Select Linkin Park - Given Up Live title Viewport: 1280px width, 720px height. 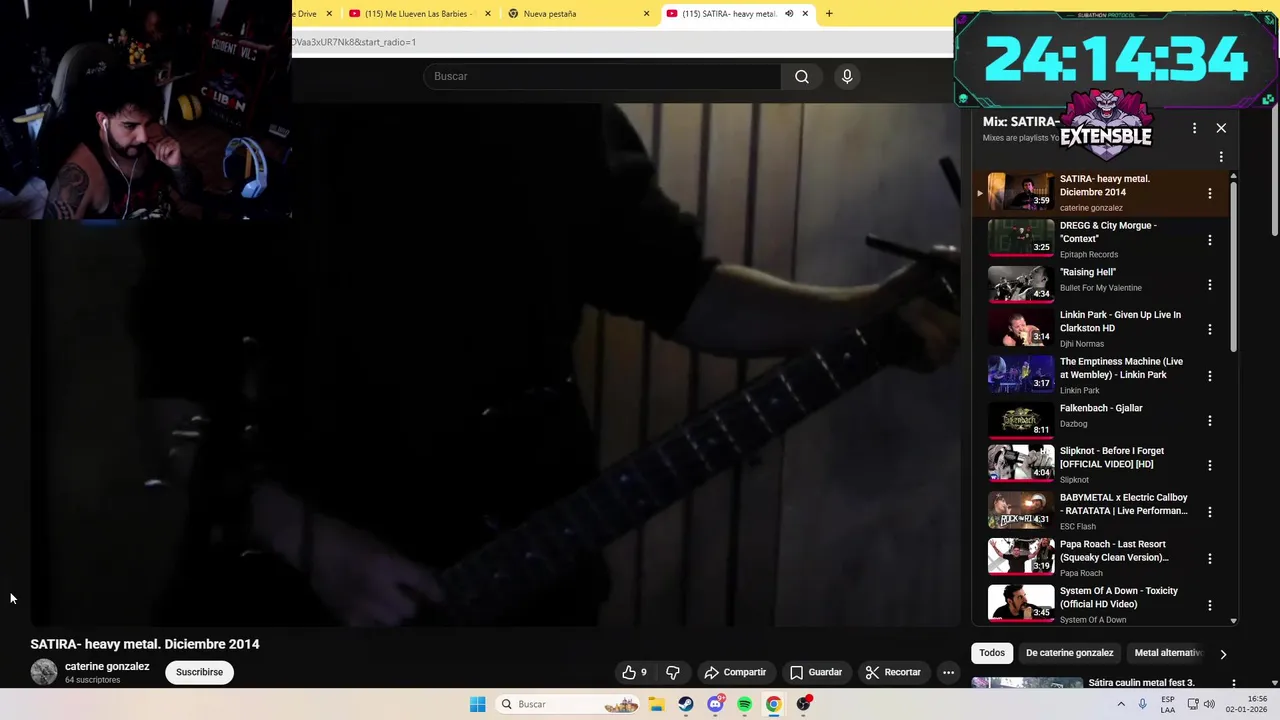coord(1120,321)
